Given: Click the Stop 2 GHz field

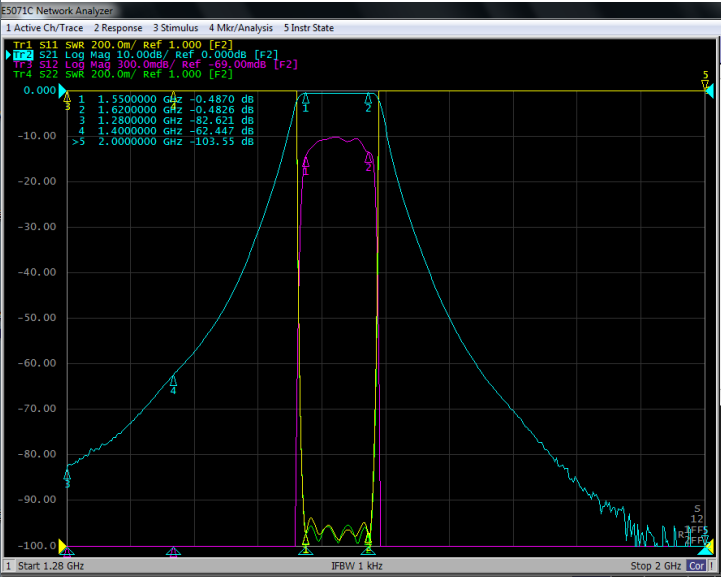Looking at the screenshot, I should coord(656,566).
